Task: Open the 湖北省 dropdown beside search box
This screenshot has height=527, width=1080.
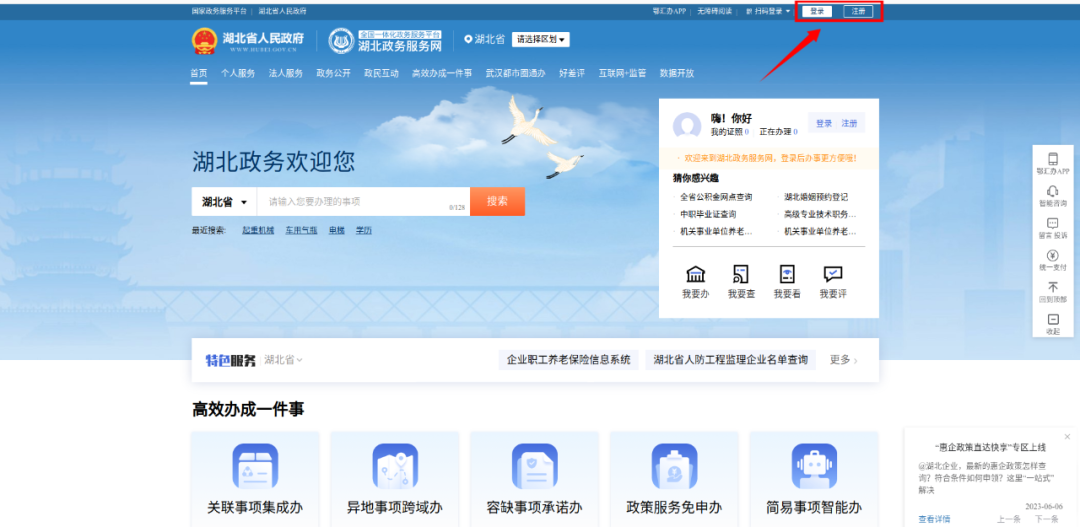Action: pos(224,202)
